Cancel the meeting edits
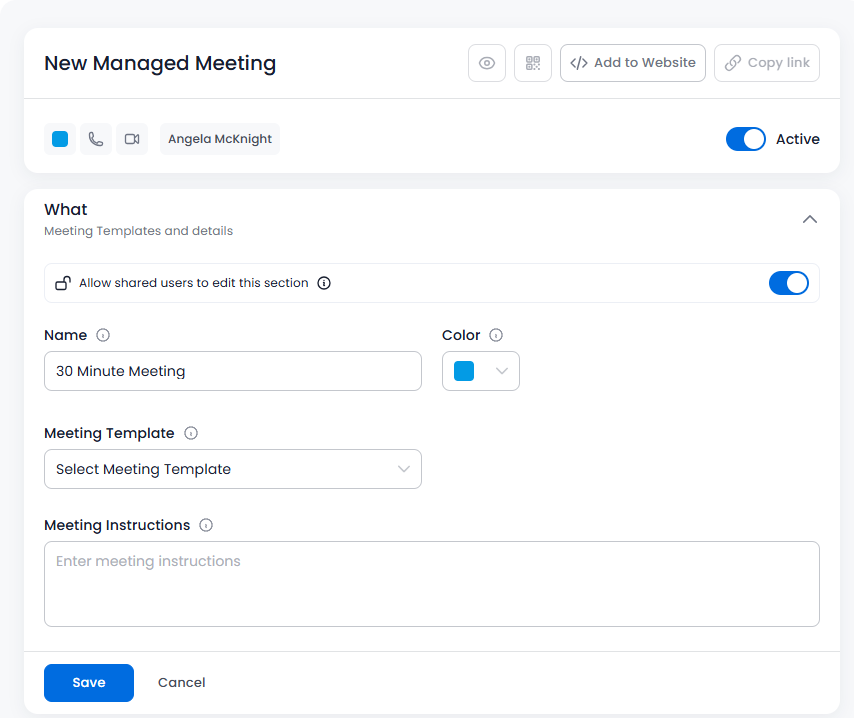 (182, 683)
